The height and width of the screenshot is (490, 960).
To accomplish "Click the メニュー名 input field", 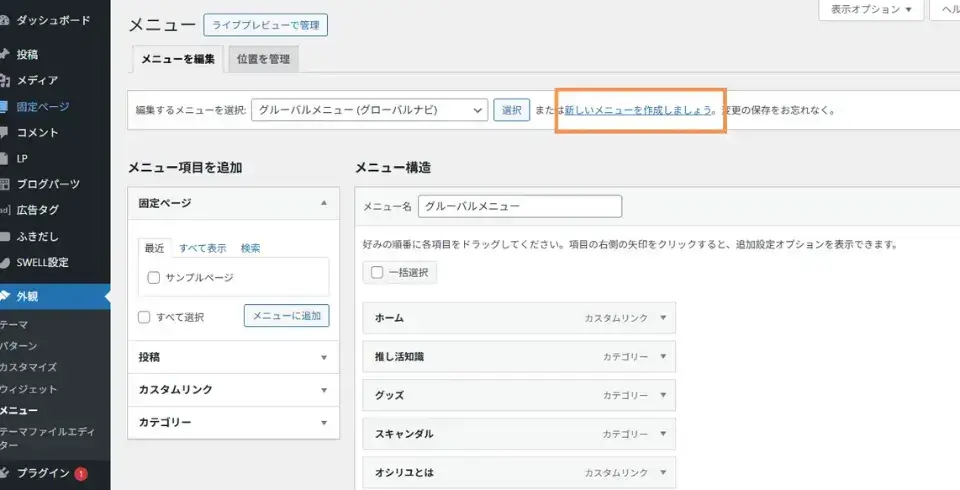I will tap(520, 206).
